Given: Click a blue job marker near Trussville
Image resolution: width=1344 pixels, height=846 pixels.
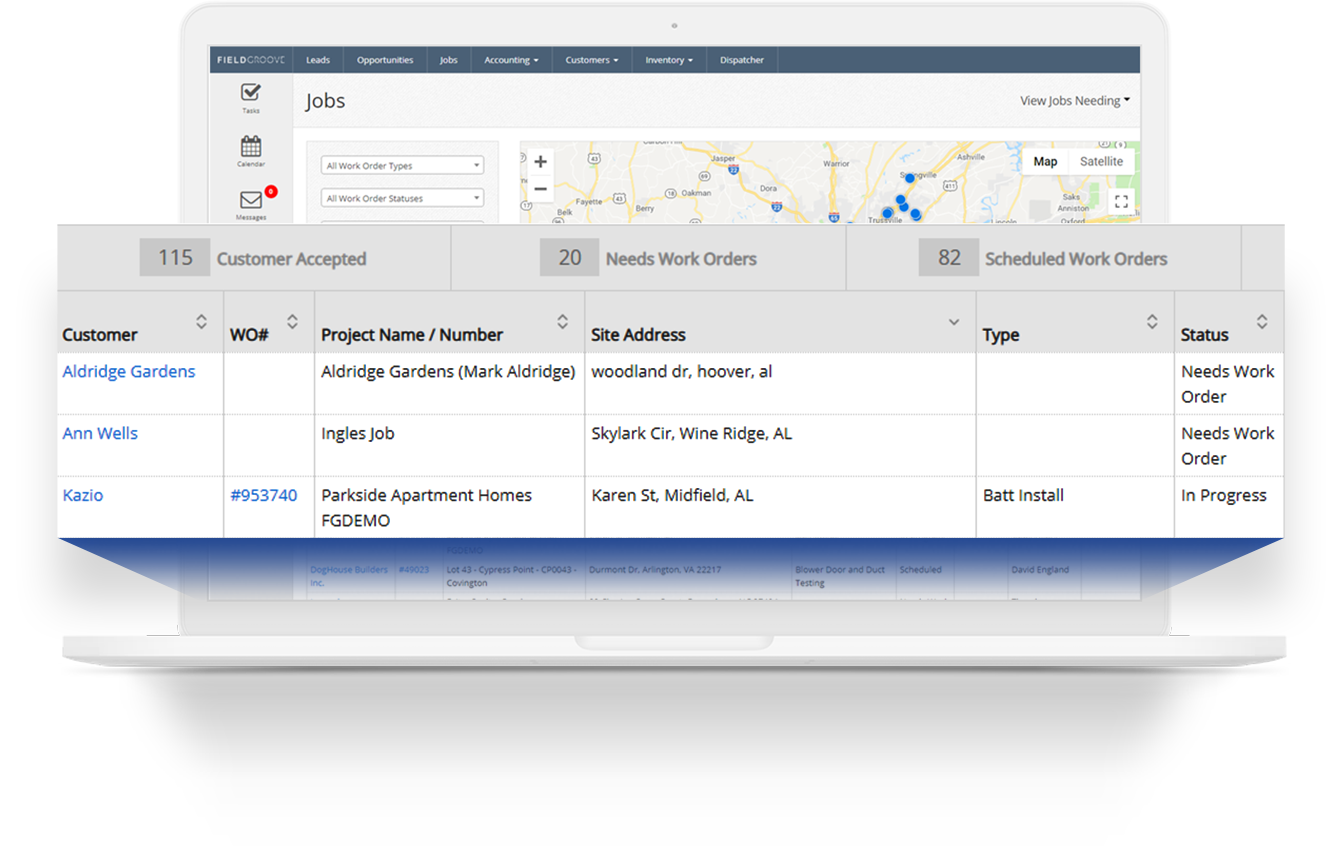Looking at the screenshot, I should click(887, 213).
